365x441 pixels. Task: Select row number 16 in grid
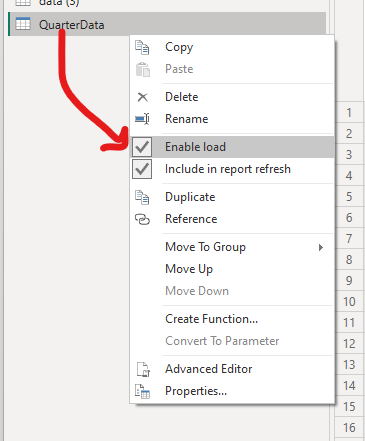(x=349, y=428)
